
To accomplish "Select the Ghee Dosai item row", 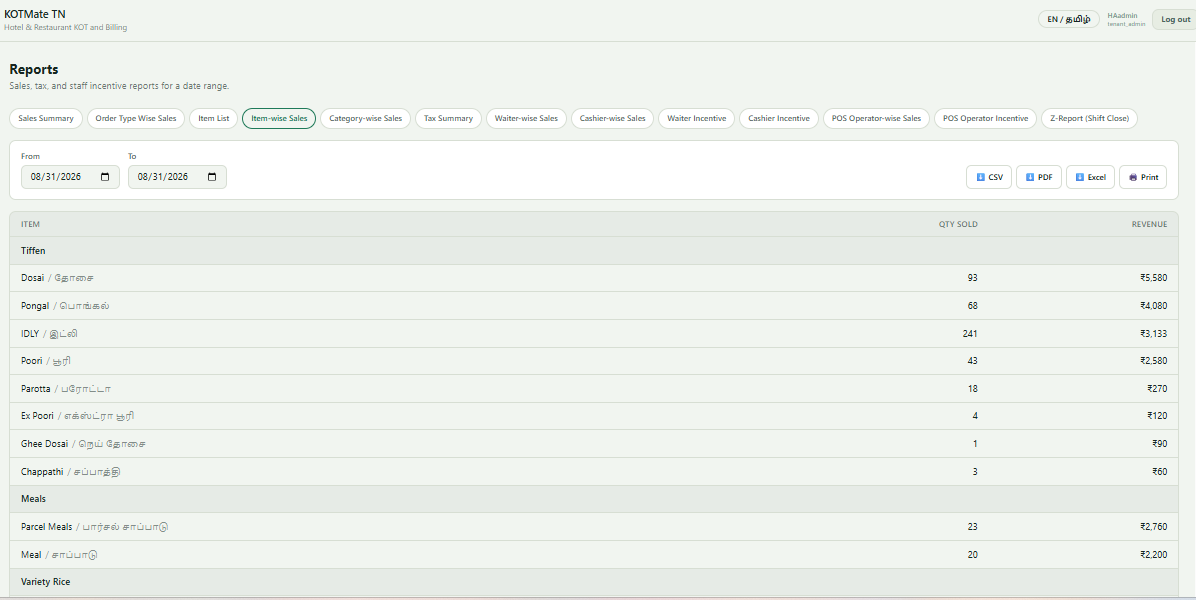I will (x=593, y=444).
